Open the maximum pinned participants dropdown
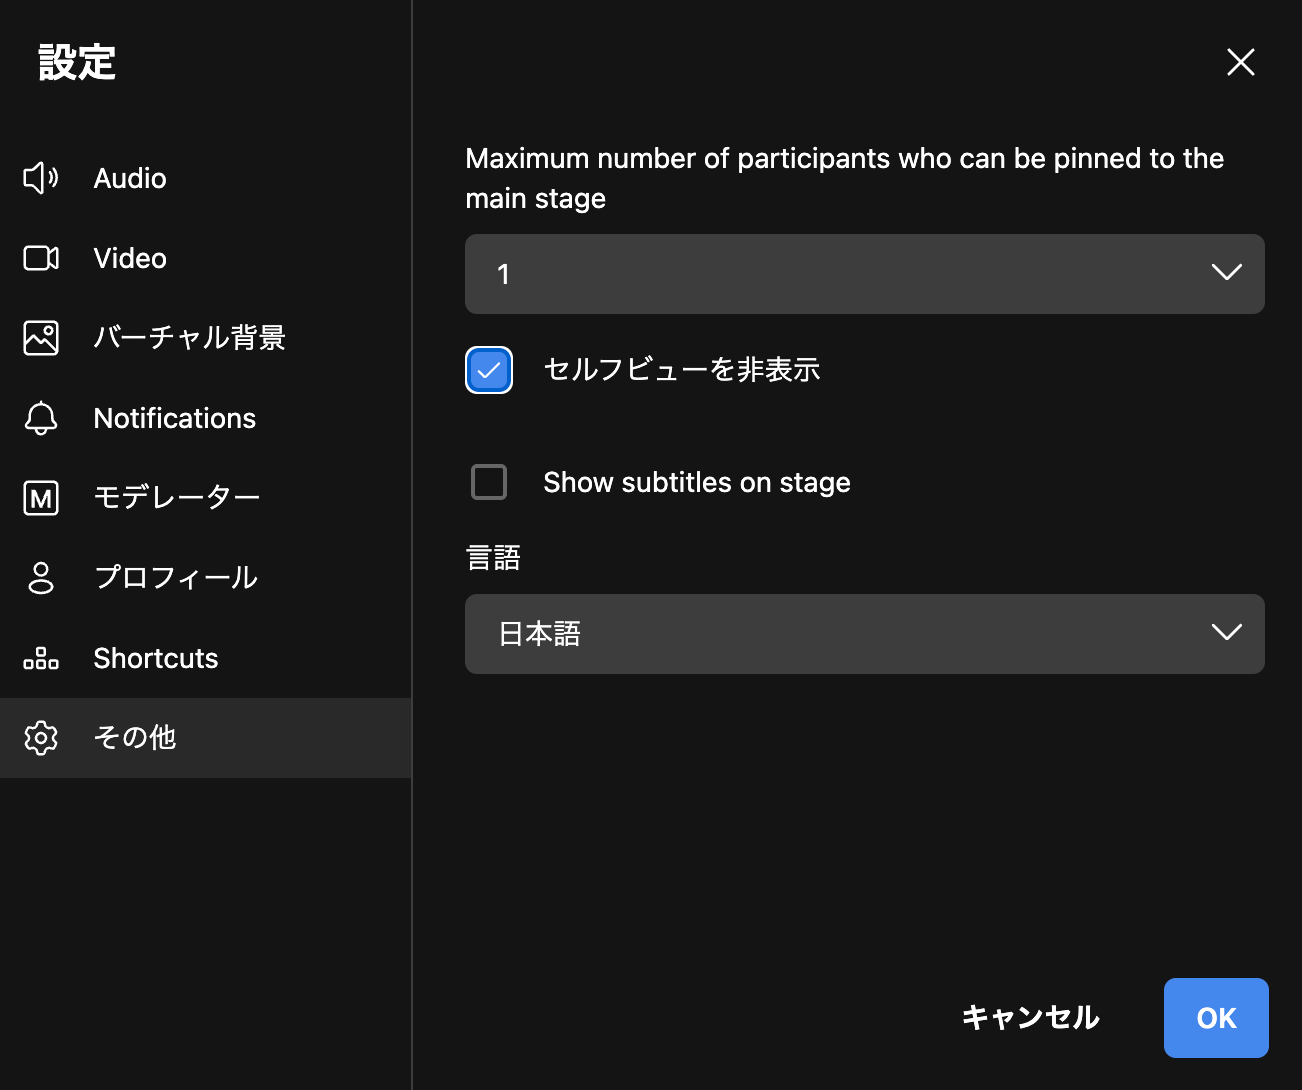The image size is (1302, 1090). [865, 274]
